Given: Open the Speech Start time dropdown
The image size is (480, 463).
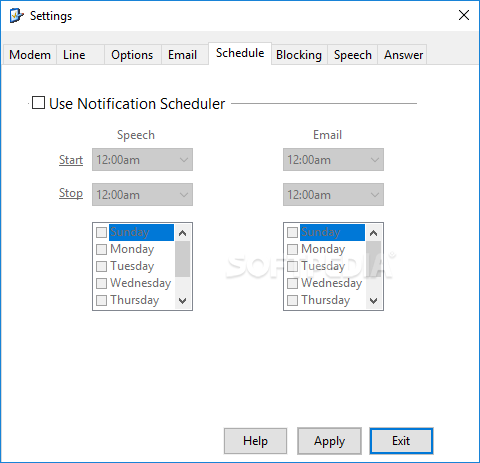Looking at the screenshot, I should pos(142,160).
